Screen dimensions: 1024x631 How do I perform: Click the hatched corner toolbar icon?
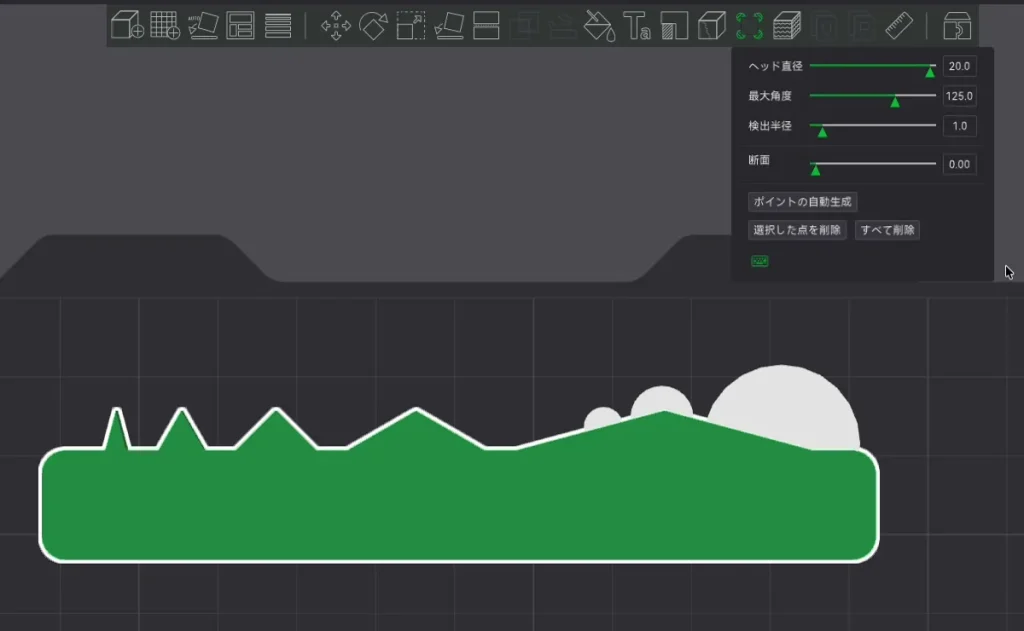pyautogui.click(x=674, y=25)
